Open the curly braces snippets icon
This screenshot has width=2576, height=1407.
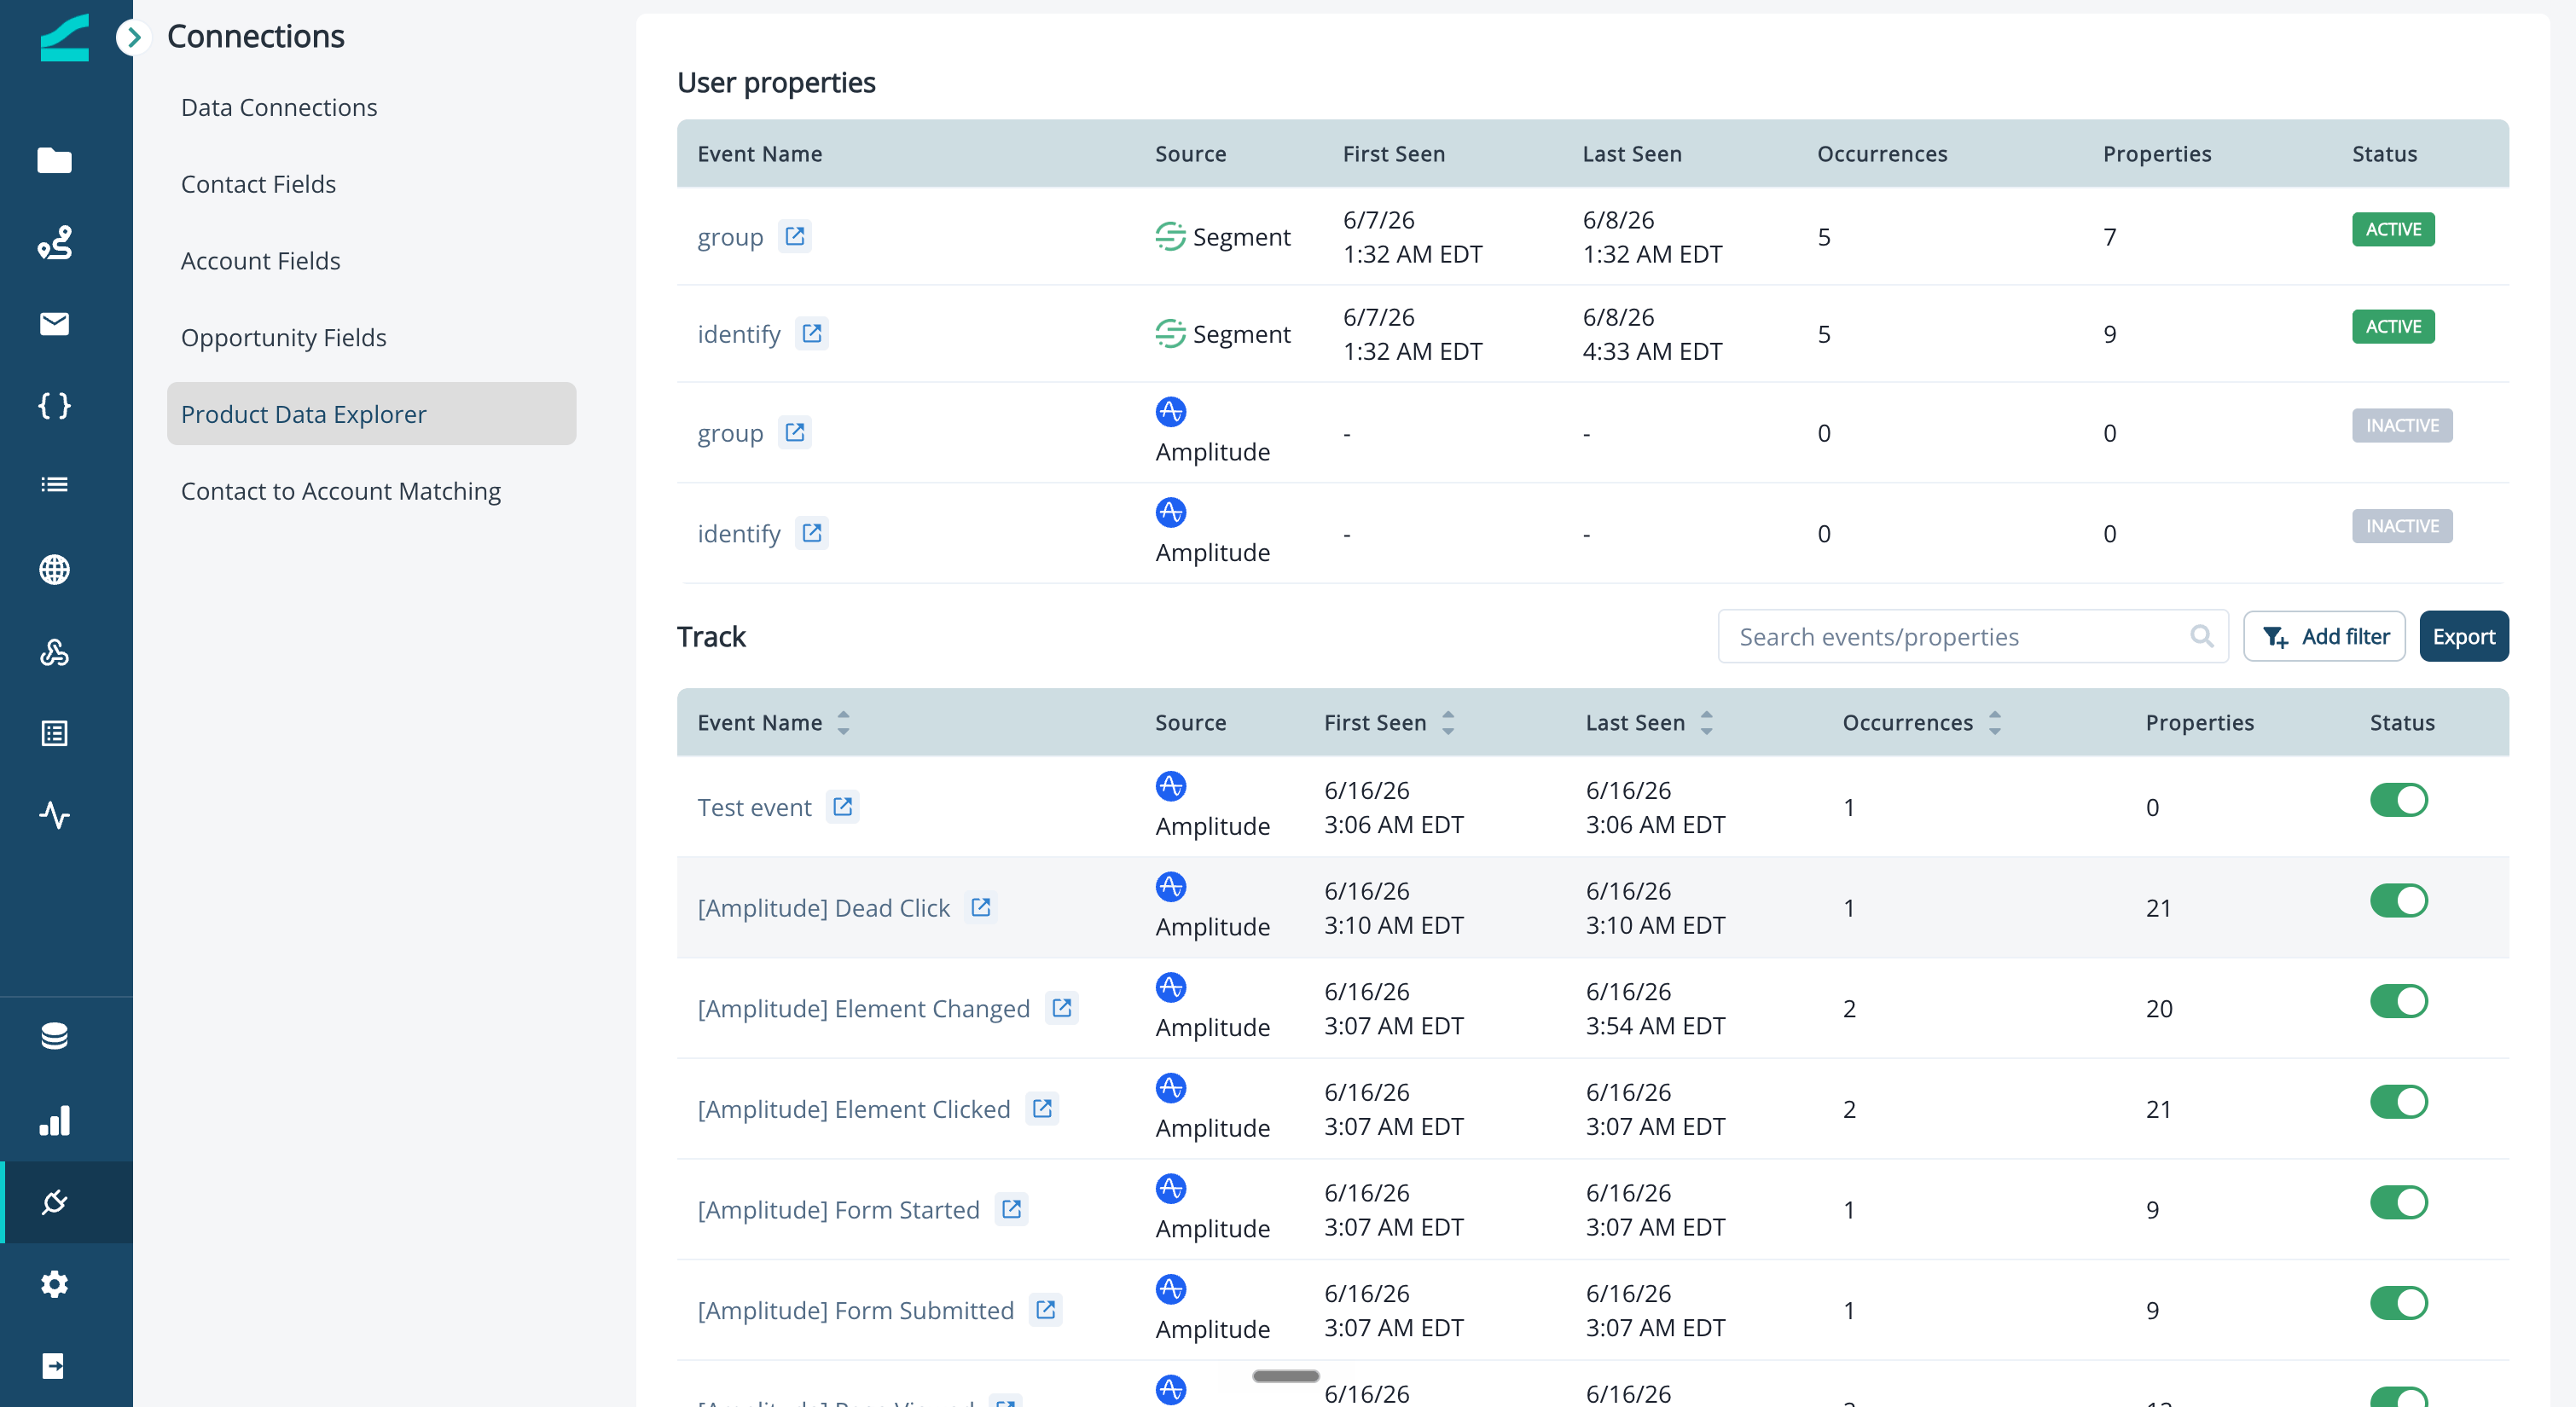click(x=54, y=405)
